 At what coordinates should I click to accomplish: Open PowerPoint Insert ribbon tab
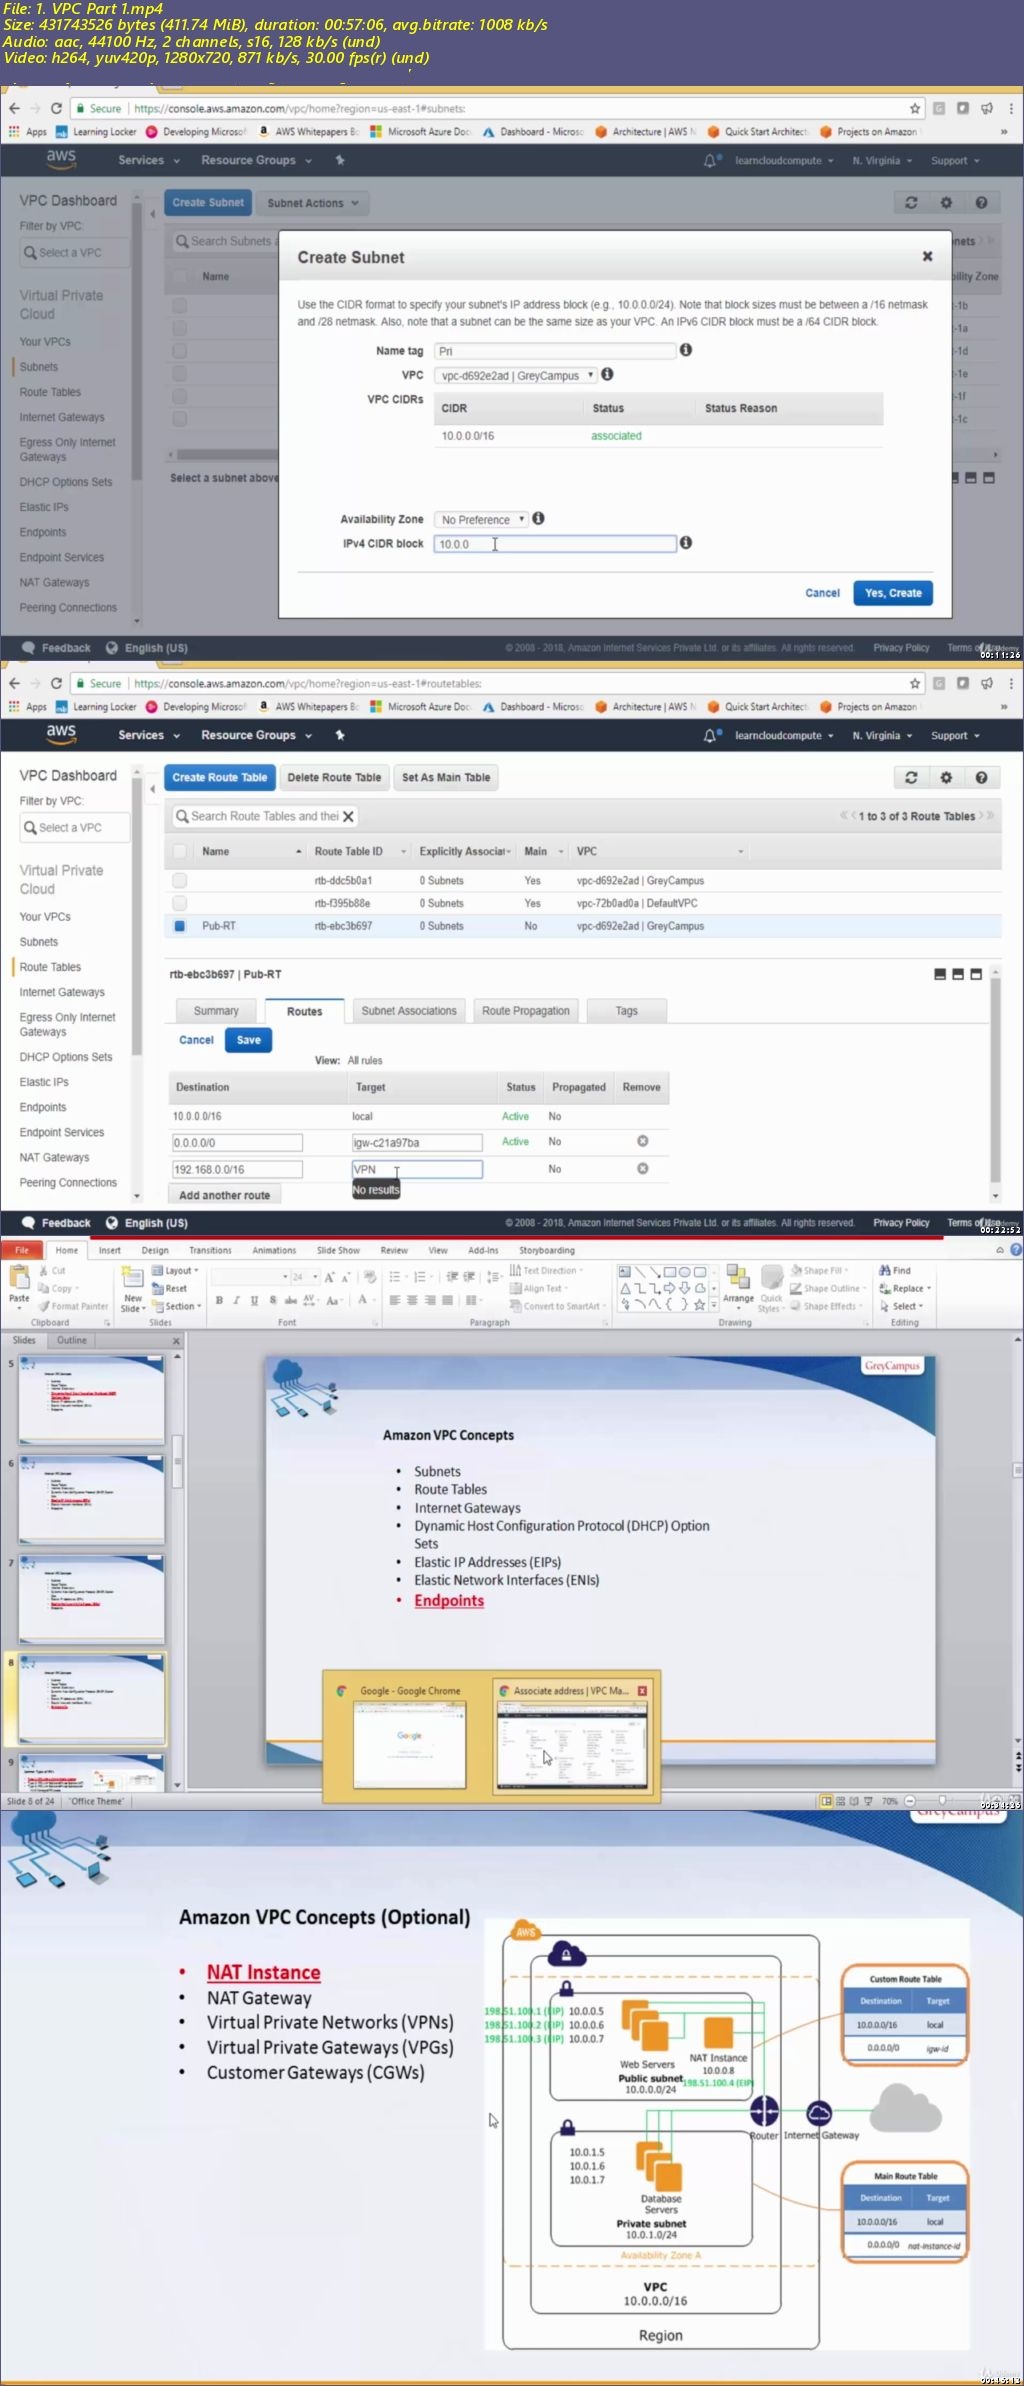109,1250
